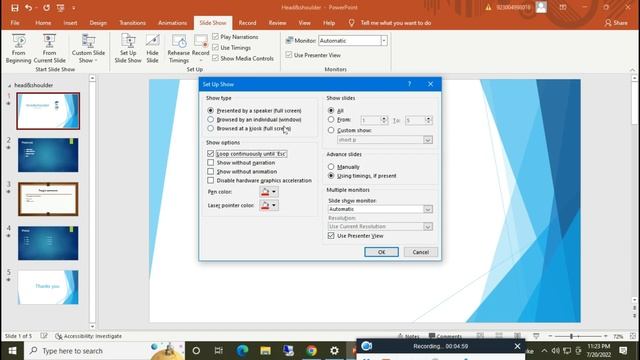This screenshot has height=360, width=640.
Task: Open Resolution dropdown
Action: (427, 227)
